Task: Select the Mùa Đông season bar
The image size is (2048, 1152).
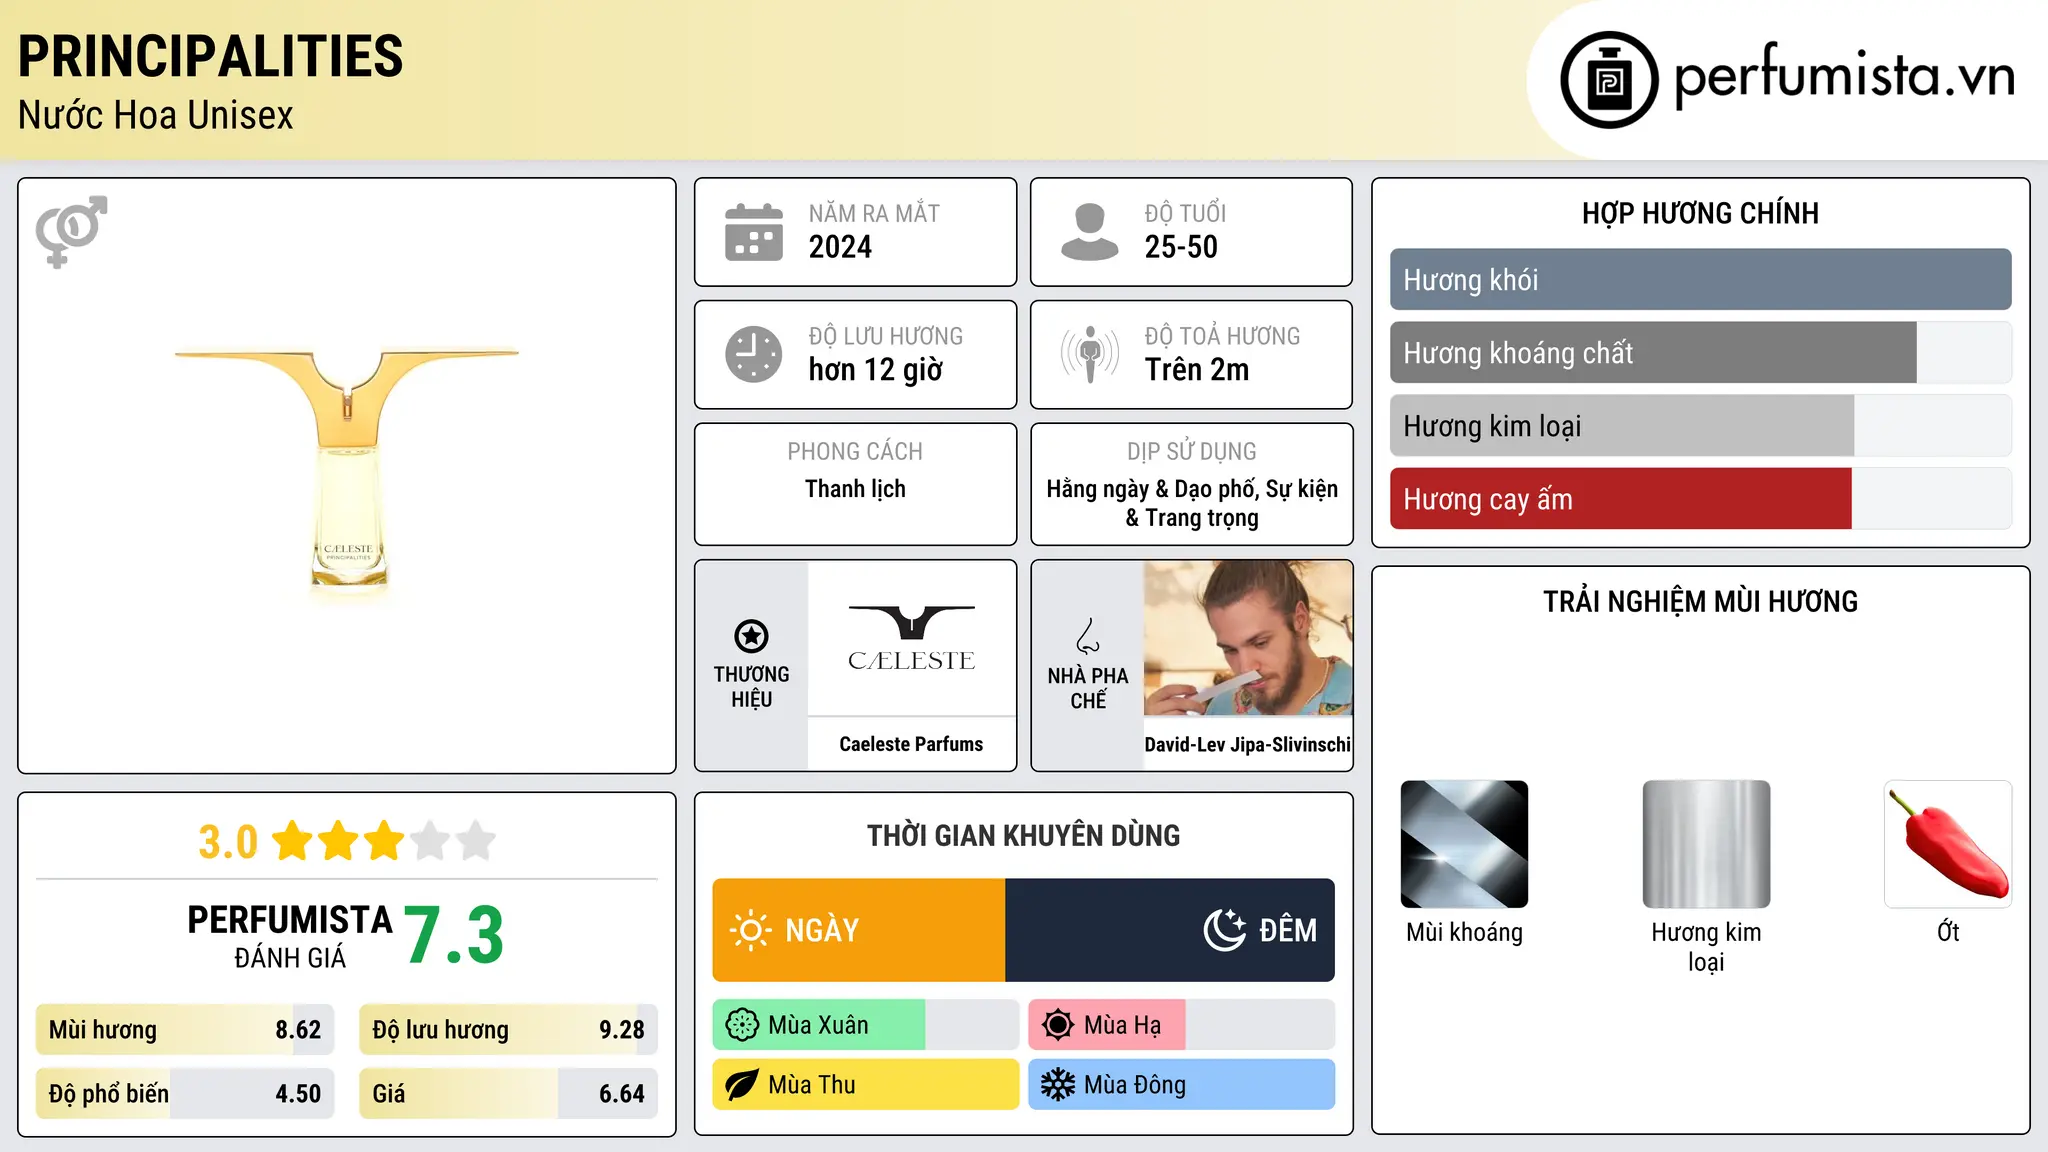Action: 1182,1085
